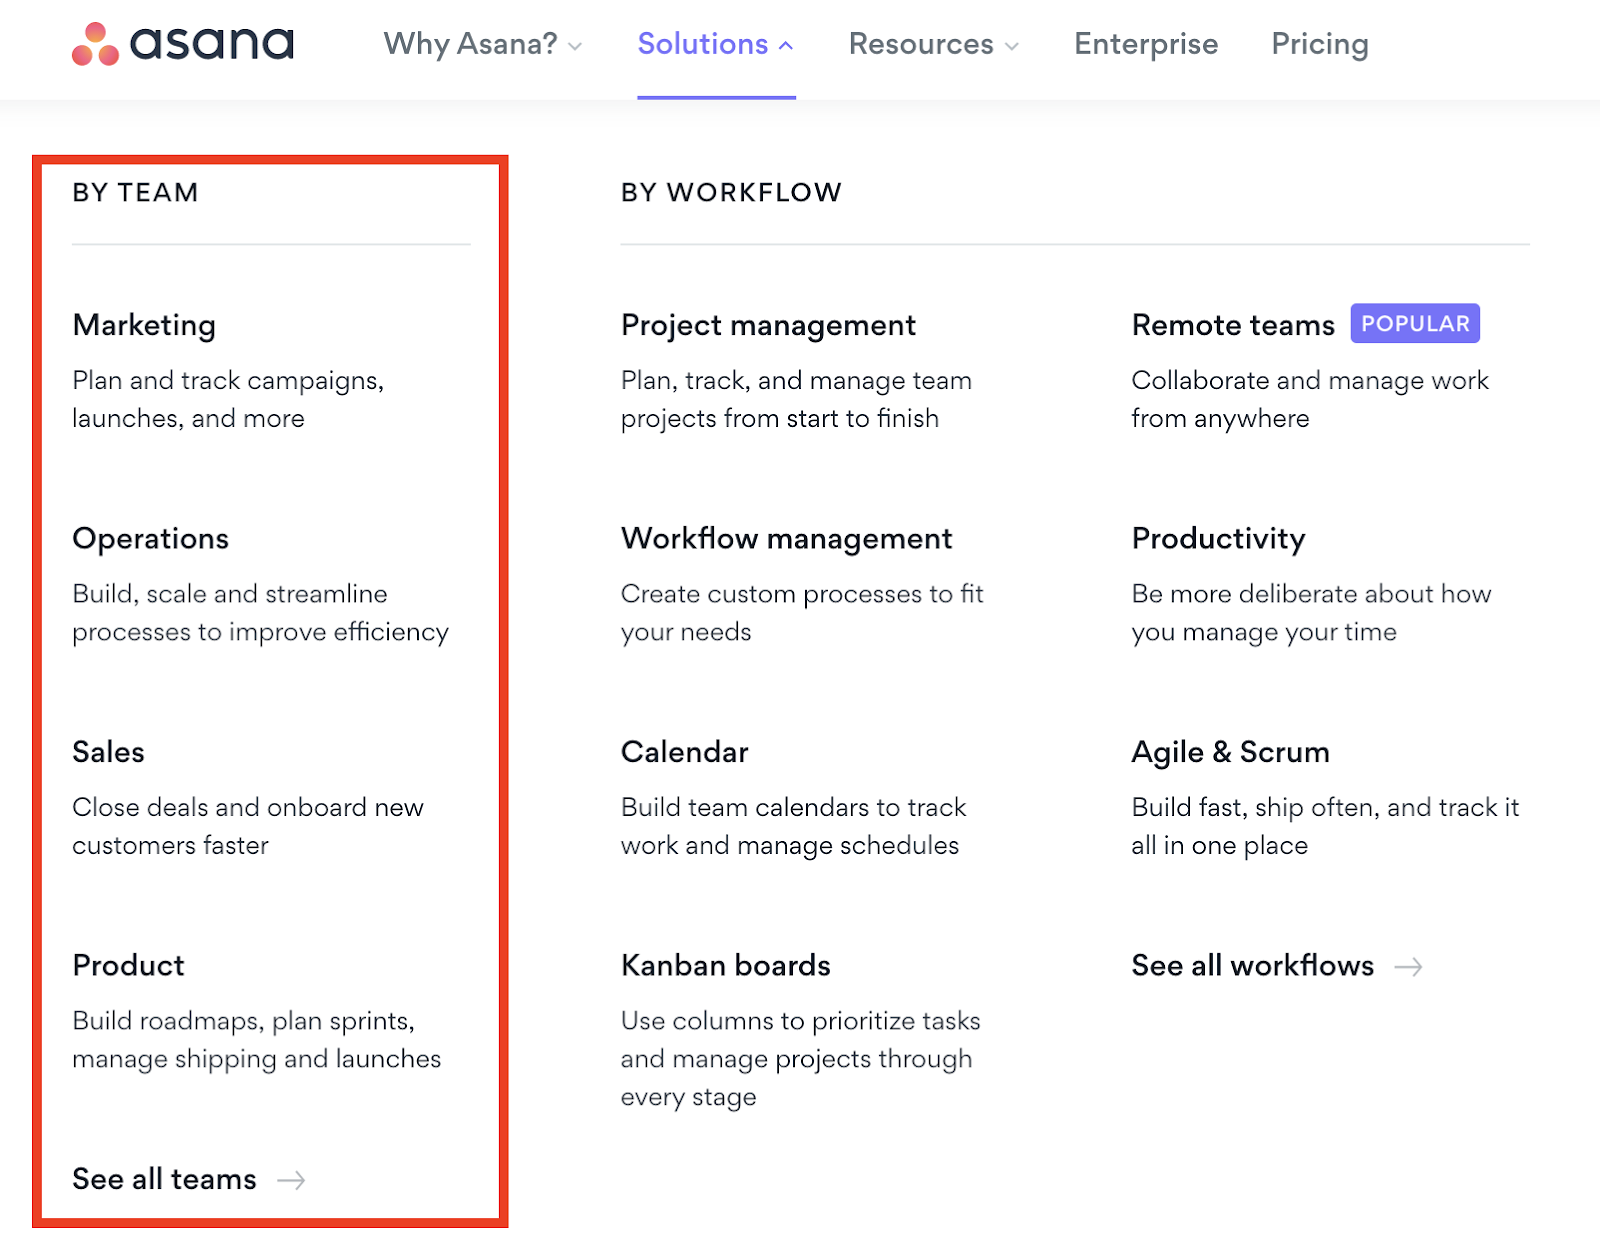Expand the Resources dropdown chevron
This screenshot has height=1257, width=1600.
(1012, 46)
